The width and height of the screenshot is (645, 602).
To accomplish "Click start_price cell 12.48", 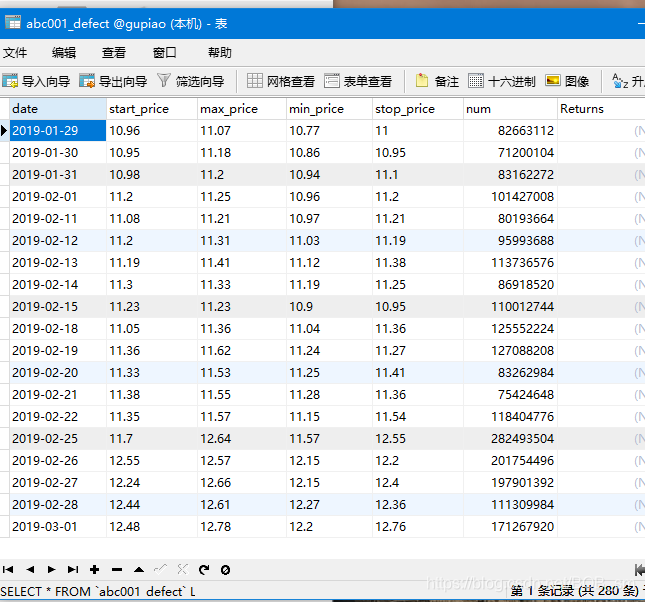I will [152, 526].
